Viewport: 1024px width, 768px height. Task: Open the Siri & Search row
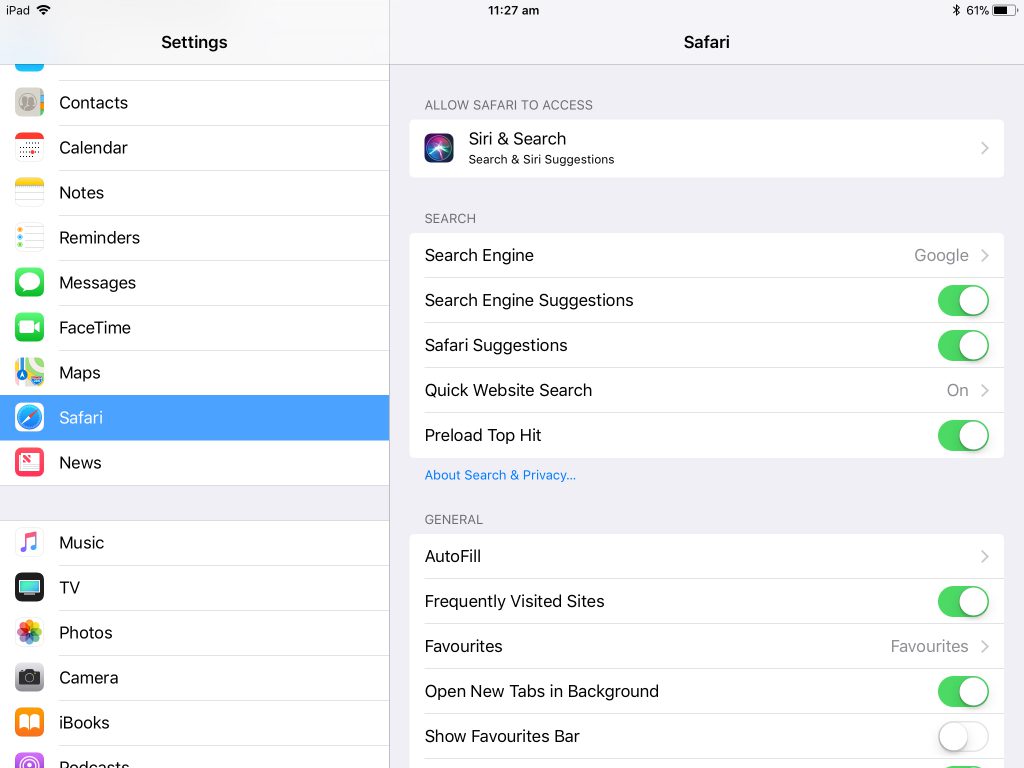pos(707,148)
